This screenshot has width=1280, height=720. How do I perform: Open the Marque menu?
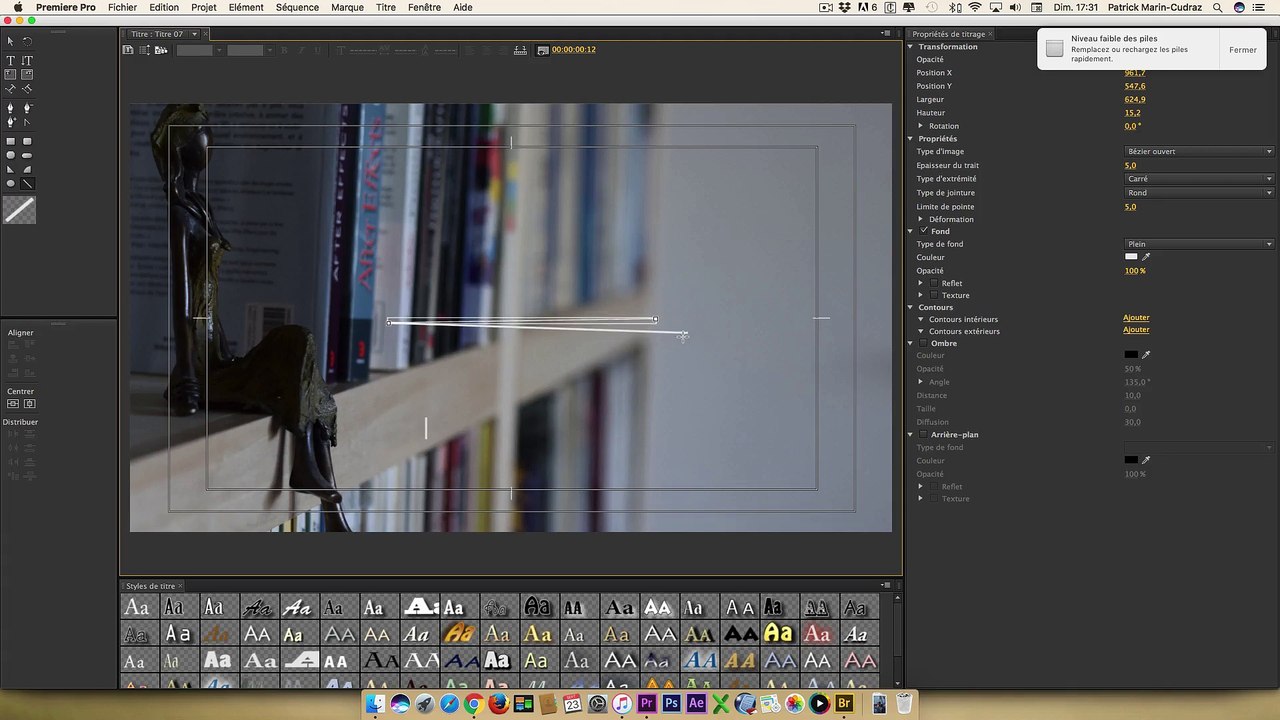[x=347, y=7]
